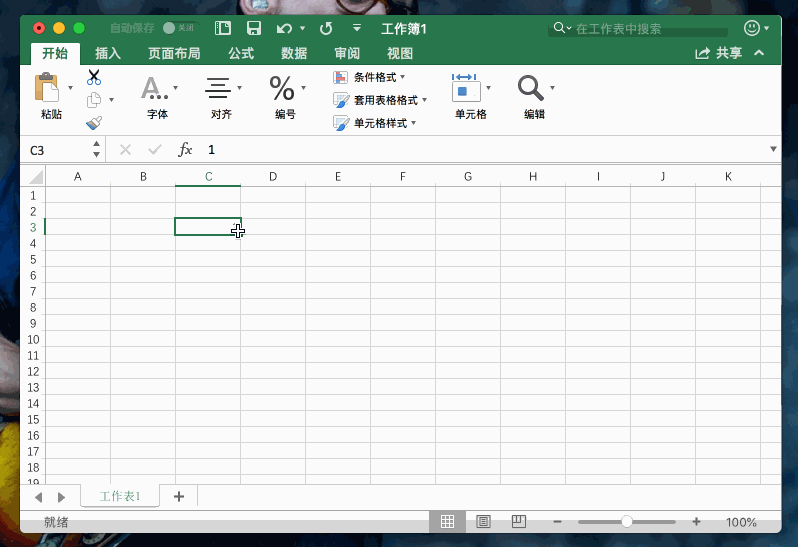Open the workbook template icon in title bar
Viewport: 798px width, 547px height.
pos(223,28)
